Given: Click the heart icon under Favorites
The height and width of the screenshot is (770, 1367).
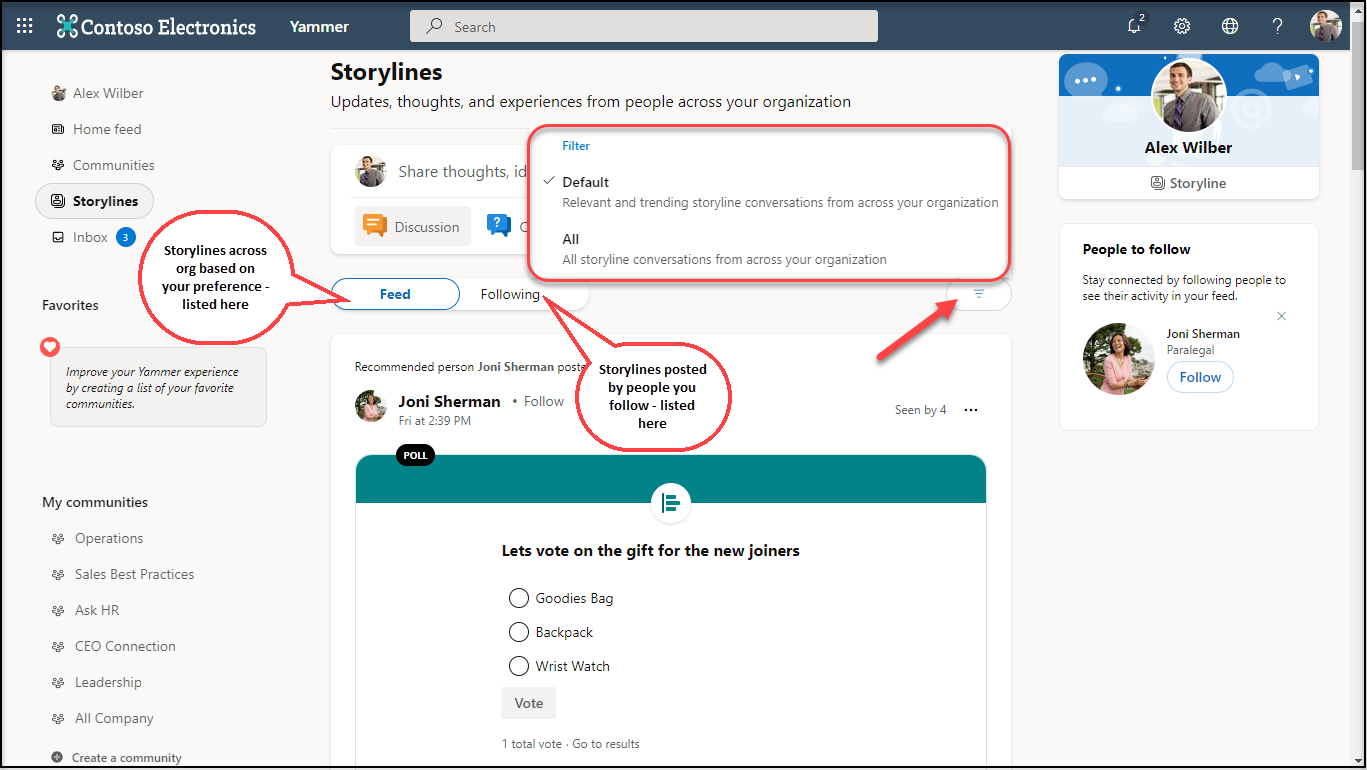Looking at the screenshot, I should [50, 347].
